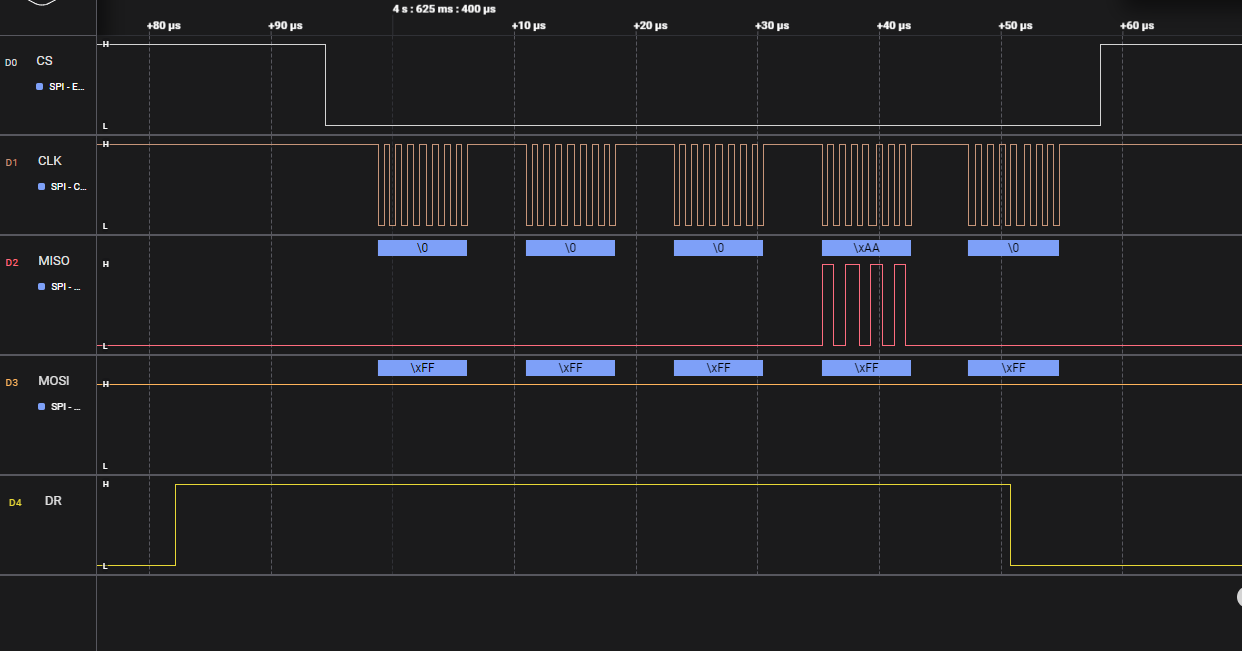This screenshot has height=651, width=1242.
Task: Select the D0 channel identifier icon
Action: [11, 61]
